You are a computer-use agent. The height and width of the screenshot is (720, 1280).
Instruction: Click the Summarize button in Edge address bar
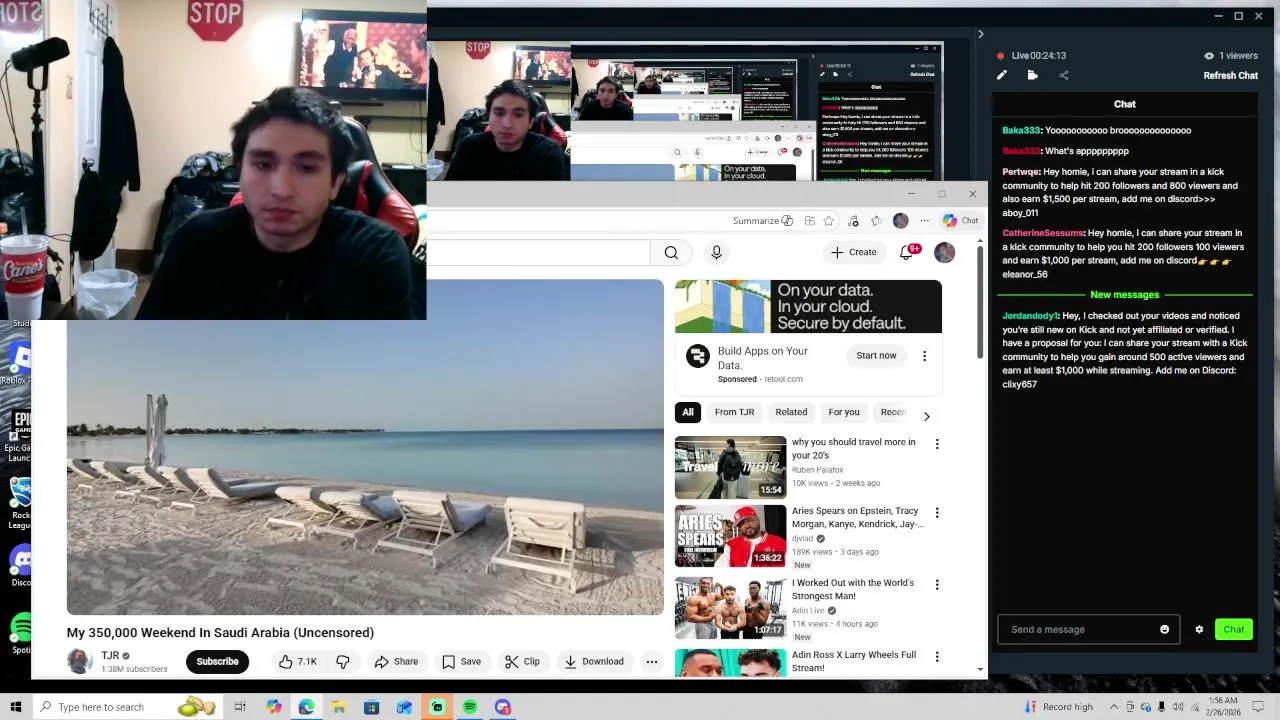point(762,221)
